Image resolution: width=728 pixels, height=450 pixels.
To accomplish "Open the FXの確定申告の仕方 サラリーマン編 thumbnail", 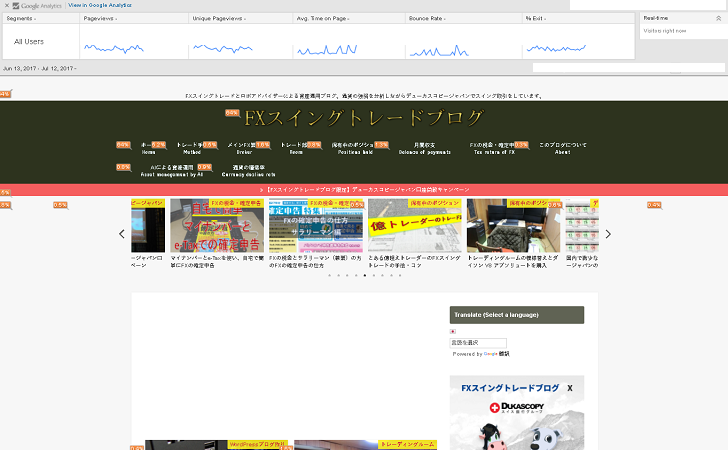I will click(316, 226).
